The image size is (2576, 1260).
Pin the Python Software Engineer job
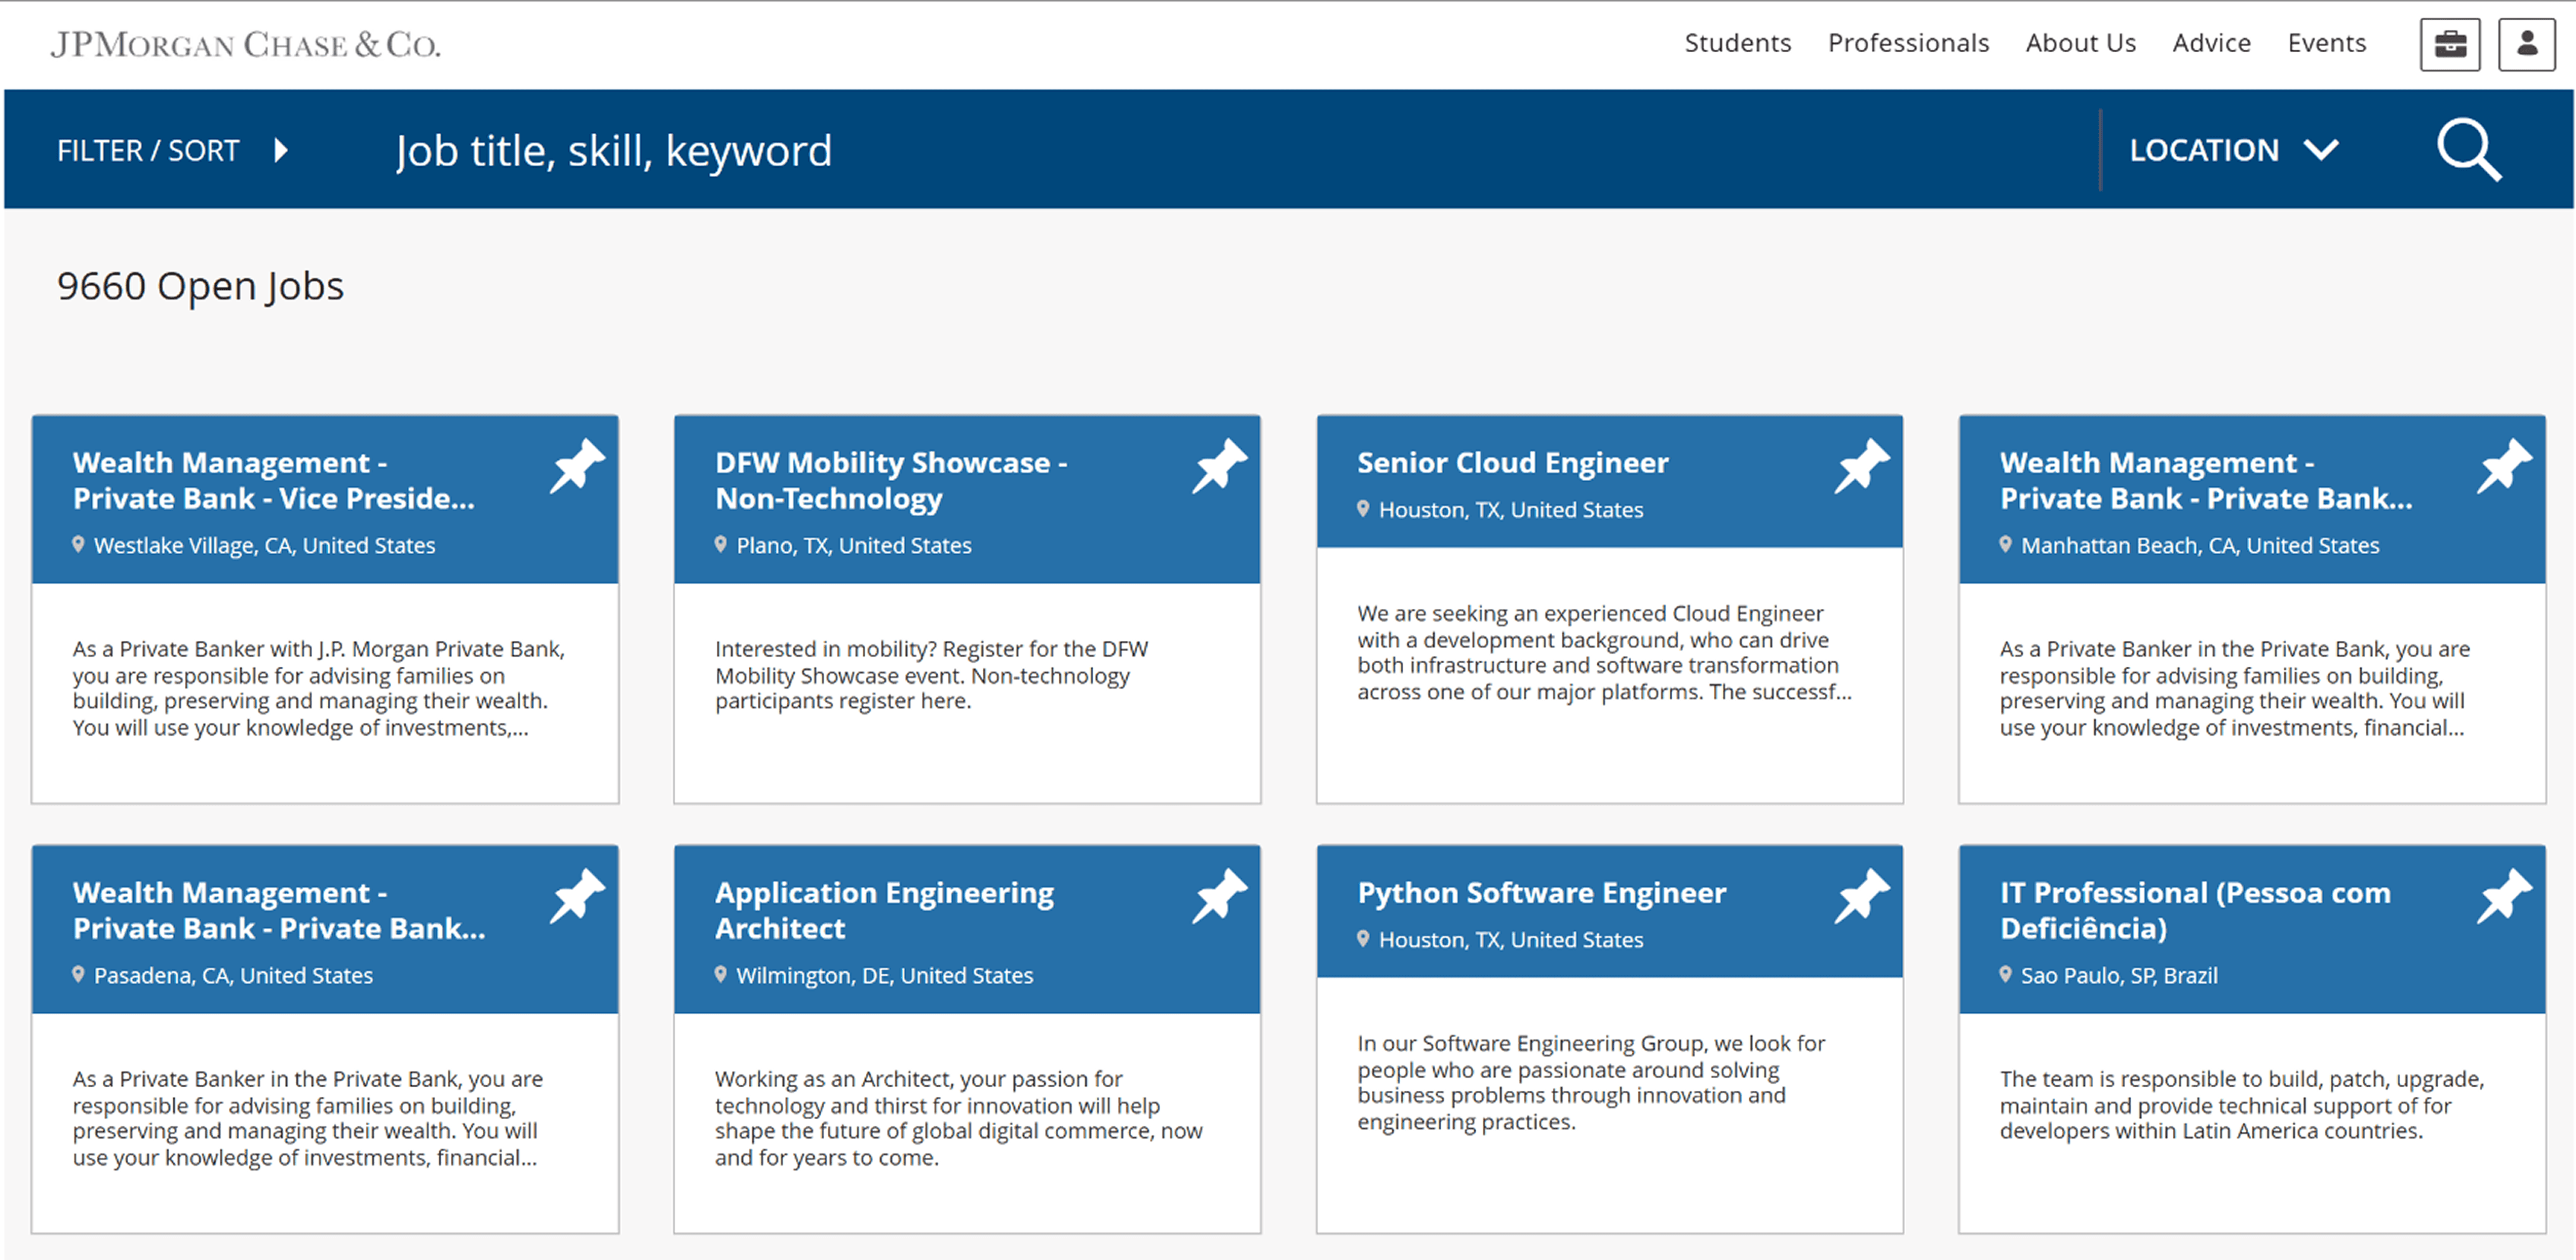point(1862,896)
